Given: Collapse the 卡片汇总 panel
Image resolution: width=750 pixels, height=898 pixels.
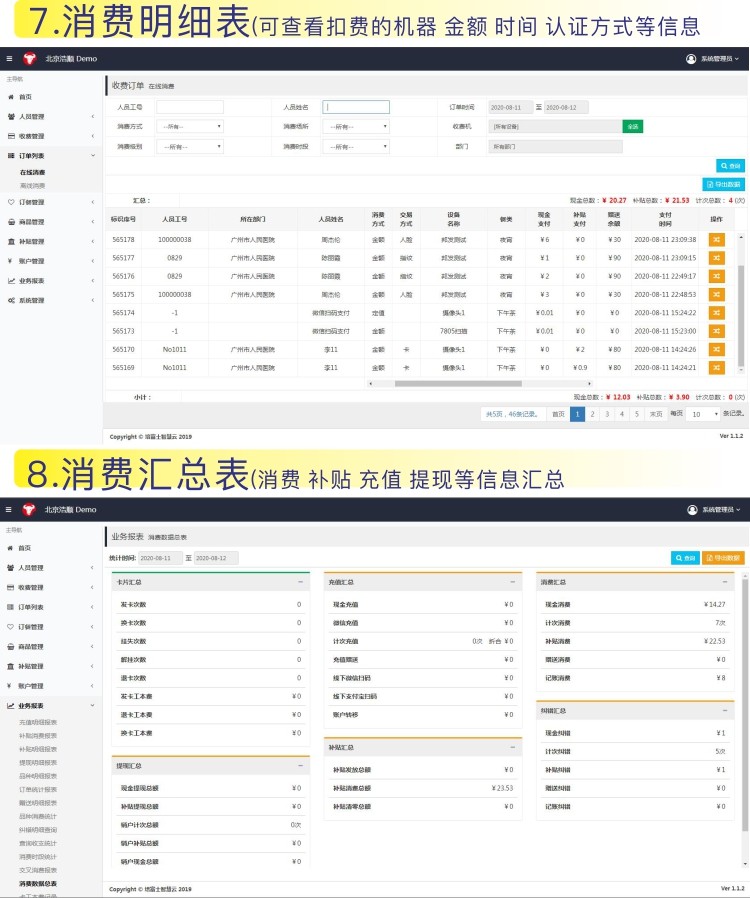Looking at the screenshot, I should pos(300,581).
